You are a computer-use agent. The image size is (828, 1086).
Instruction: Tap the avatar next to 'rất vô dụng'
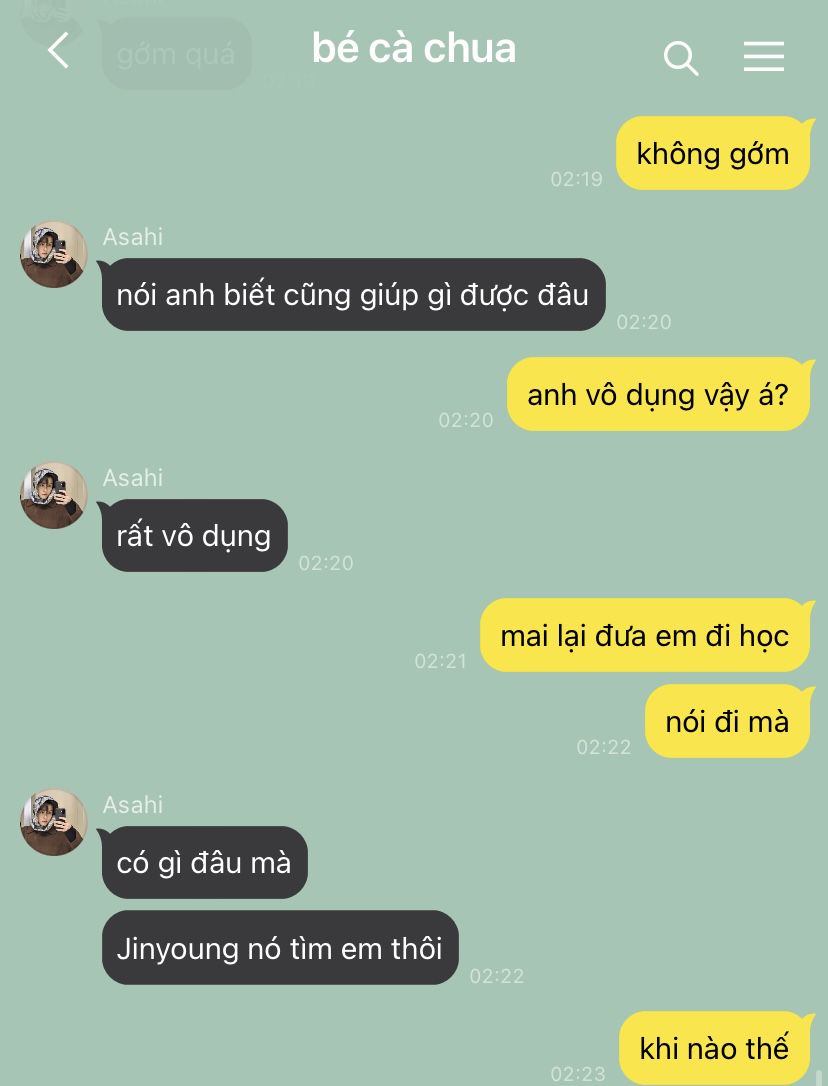click(x=53, y=495)
